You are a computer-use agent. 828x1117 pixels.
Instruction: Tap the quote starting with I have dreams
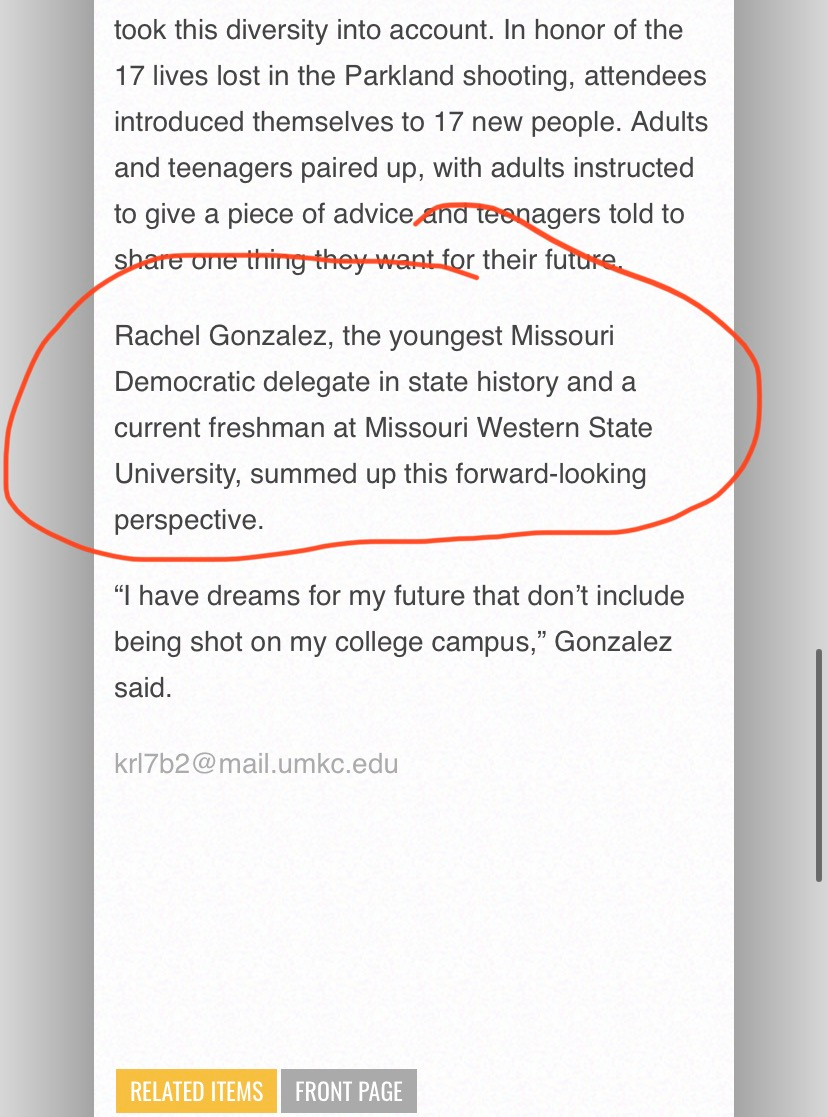point(399,618)
